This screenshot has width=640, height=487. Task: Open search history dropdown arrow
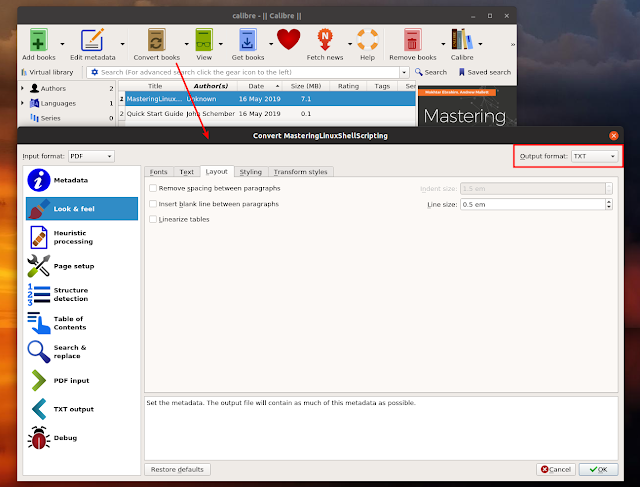coord(404,72)
